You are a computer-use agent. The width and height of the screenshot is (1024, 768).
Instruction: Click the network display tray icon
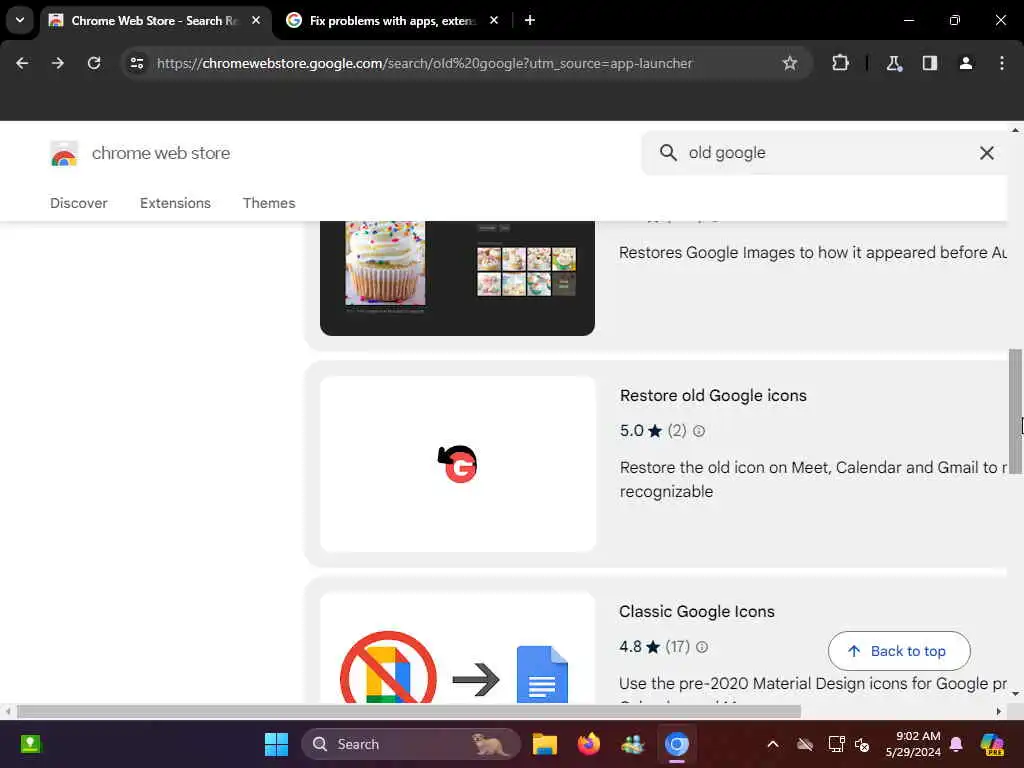point(837,744)
